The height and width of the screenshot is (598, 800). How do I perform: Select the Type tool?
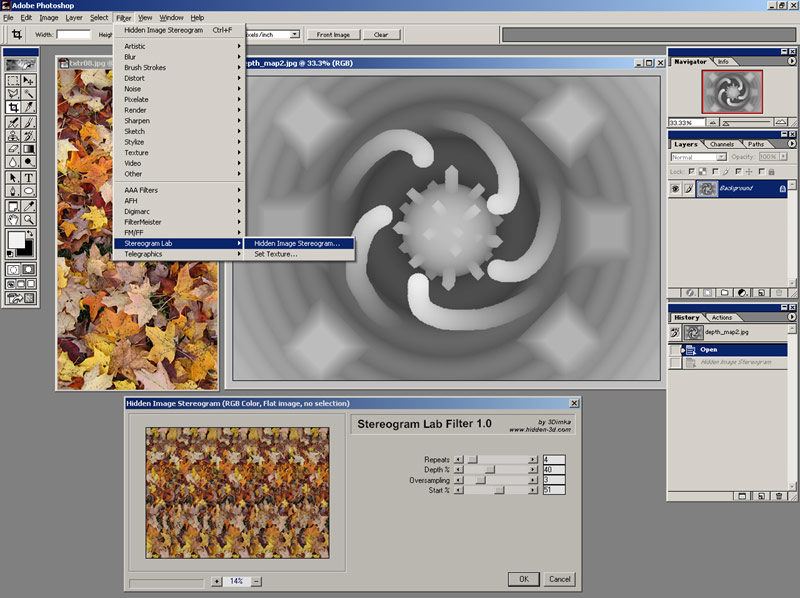(29, 178)
